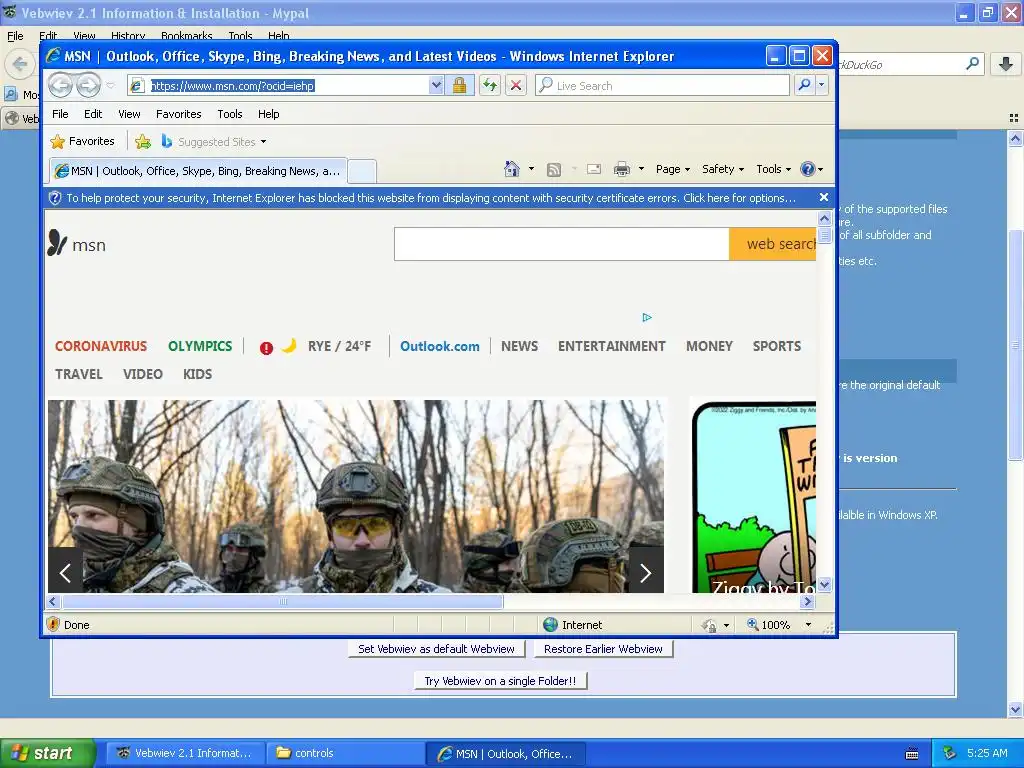Open the Favorites star panel button

tap(82, 141)
